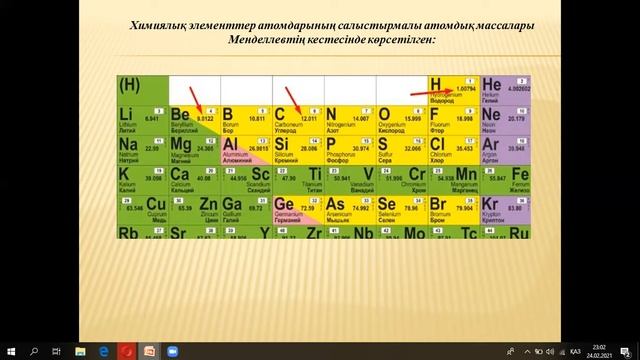The height and width of the screenshot is (360, 640).
Task: Click the Kr krypton cell
Action: [506, 210]
